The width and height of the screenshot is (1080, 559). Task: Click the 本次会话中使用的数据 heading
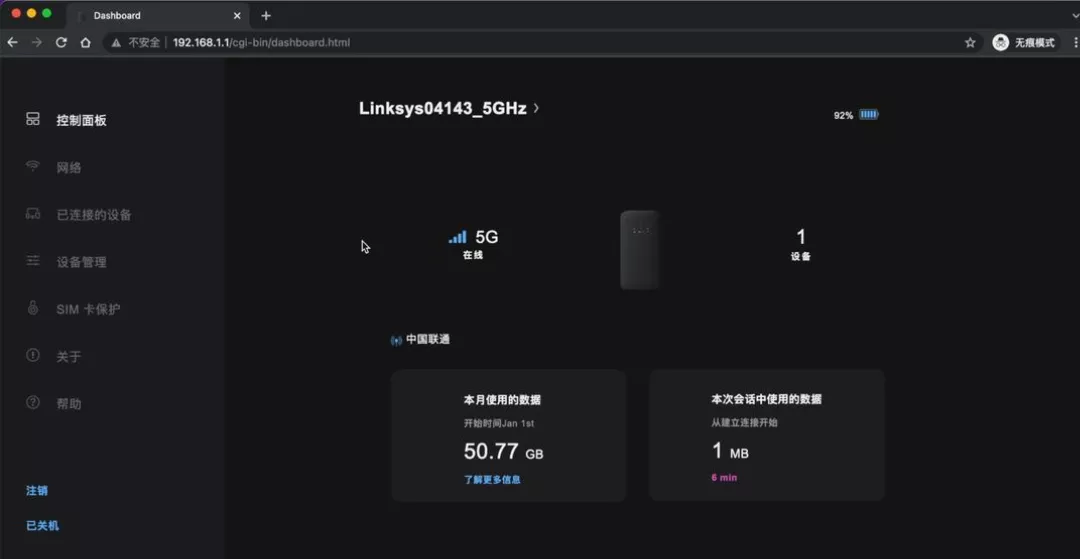click(767, 399)
